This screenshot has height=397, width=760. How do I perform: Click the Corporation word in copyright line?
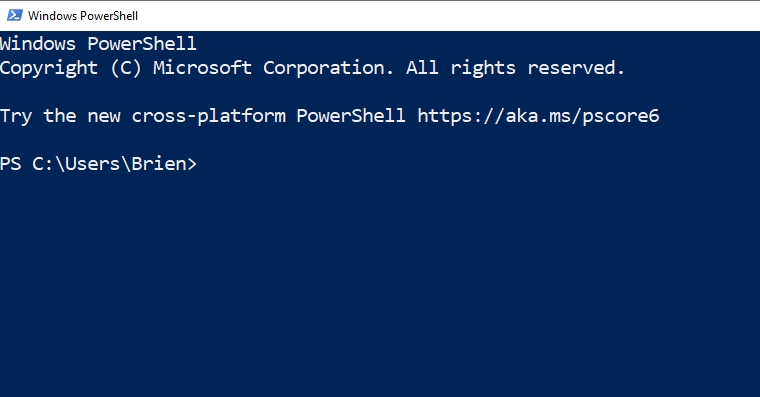pyautogui.click(x=328, y=68)
